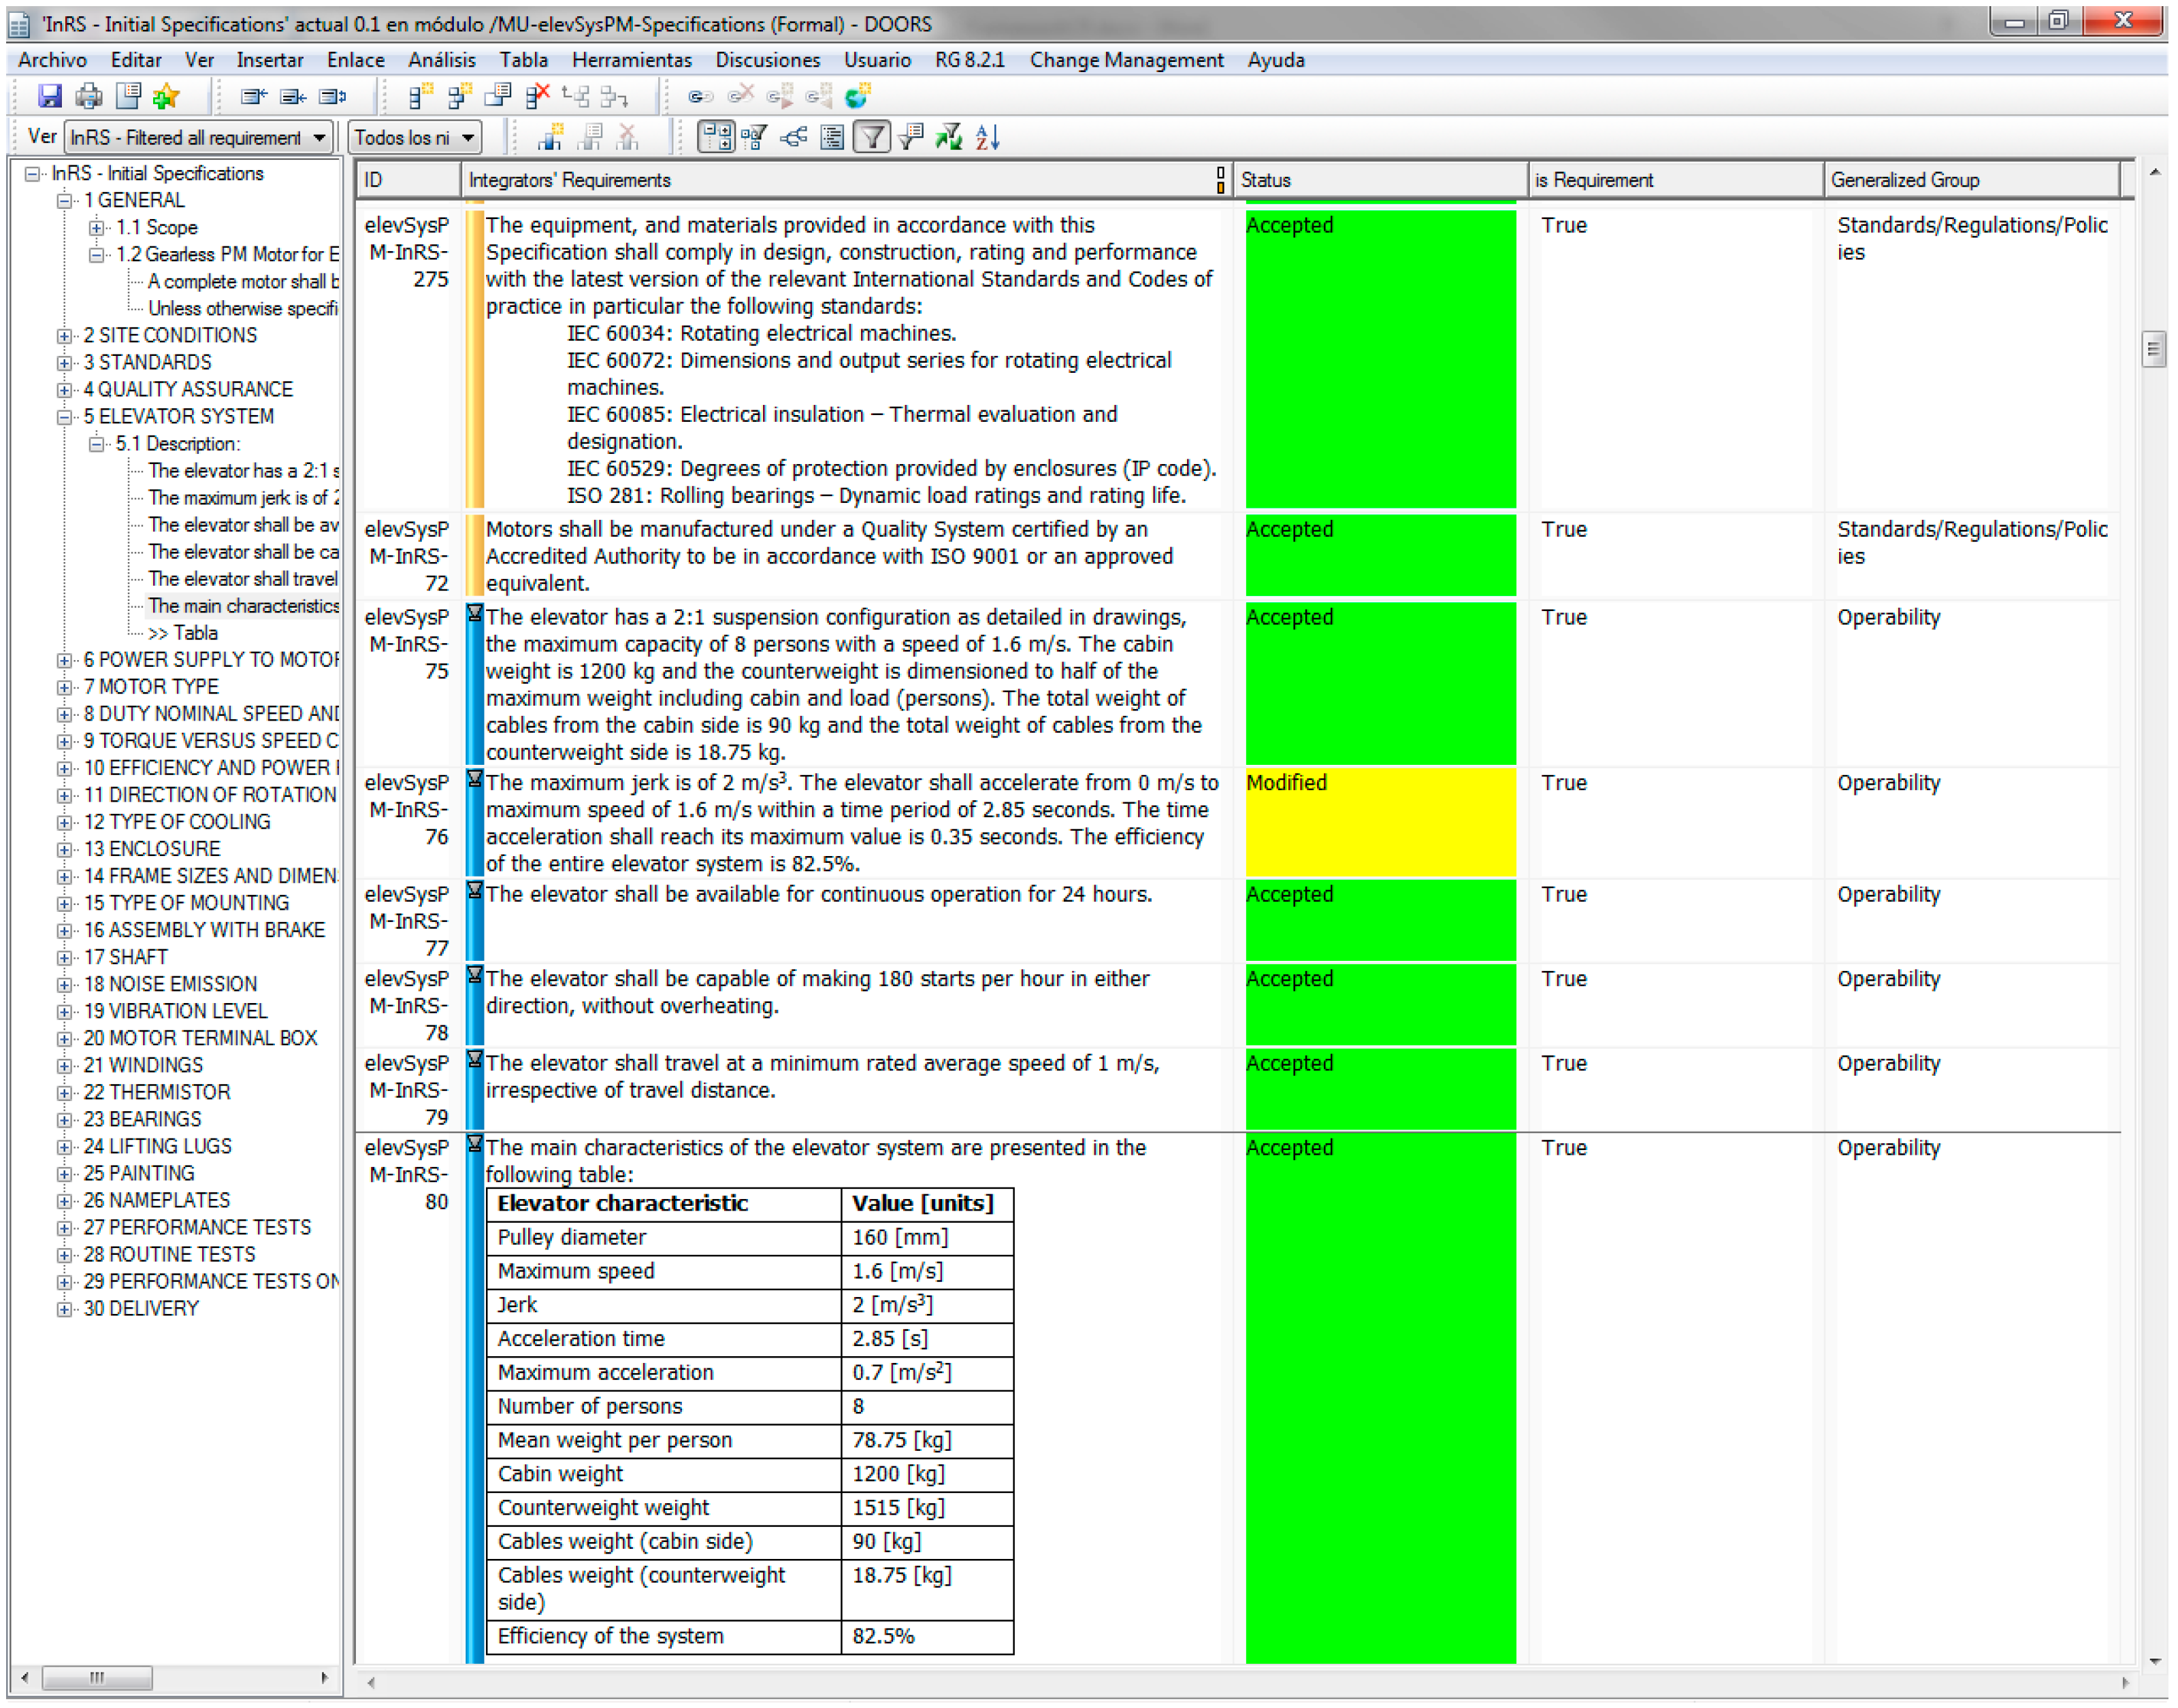Click the tree pane horizontal scrollbar thumb
The image size is (2178, 1708).
coord(97,1678)
